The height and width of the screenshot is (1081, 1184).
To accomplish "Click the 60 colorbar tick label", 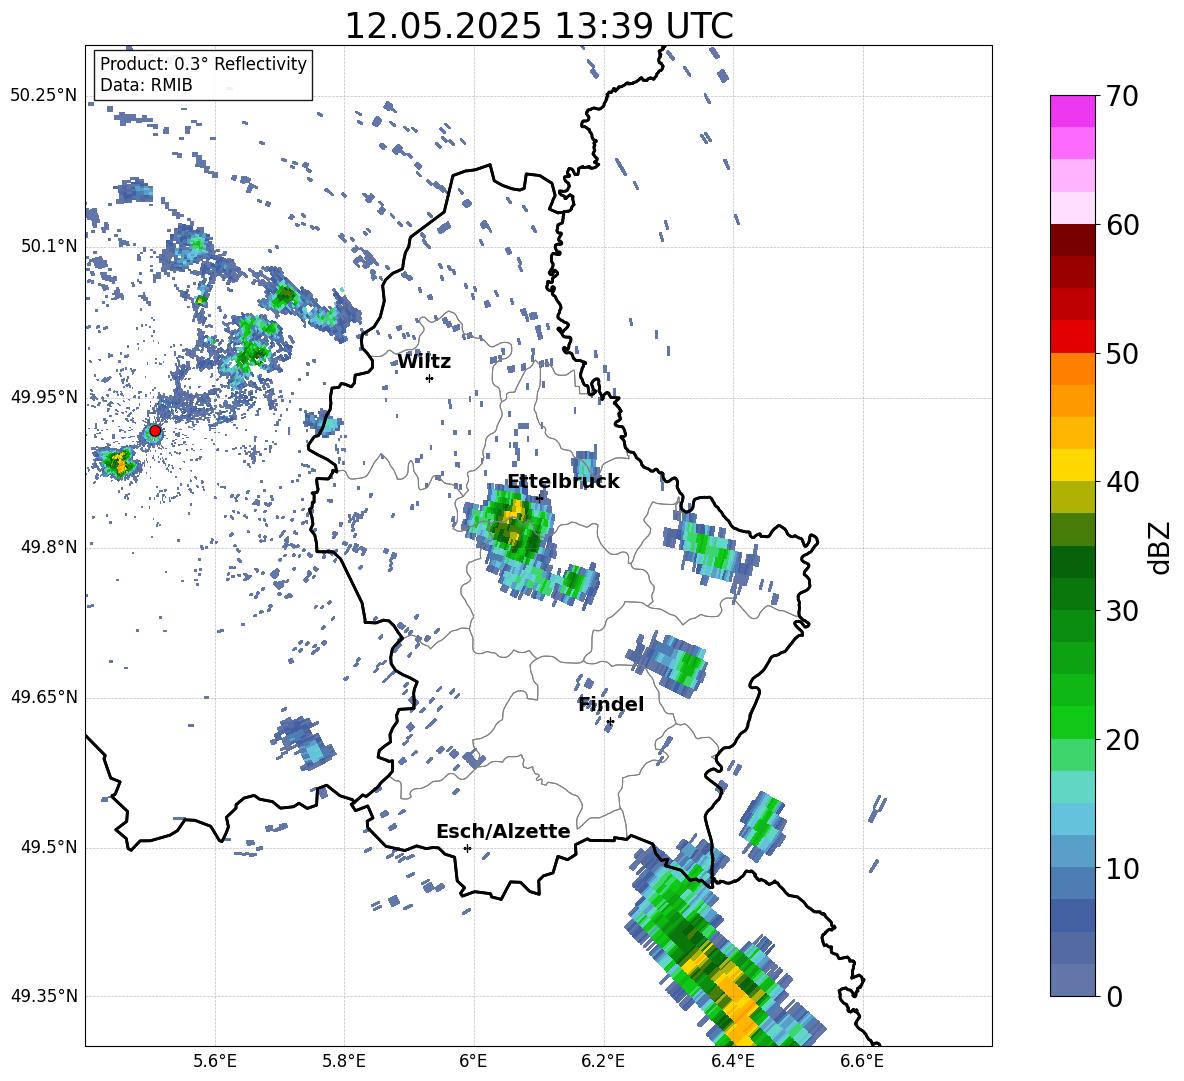I will [x=1122, y=225].
